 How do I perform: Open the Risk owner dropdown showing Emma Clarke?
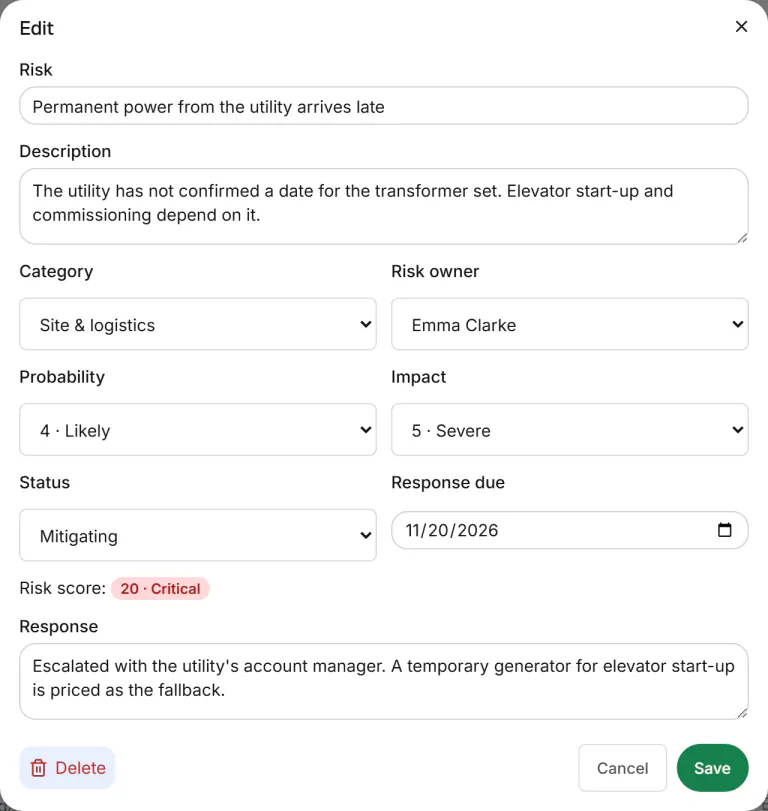569,324
